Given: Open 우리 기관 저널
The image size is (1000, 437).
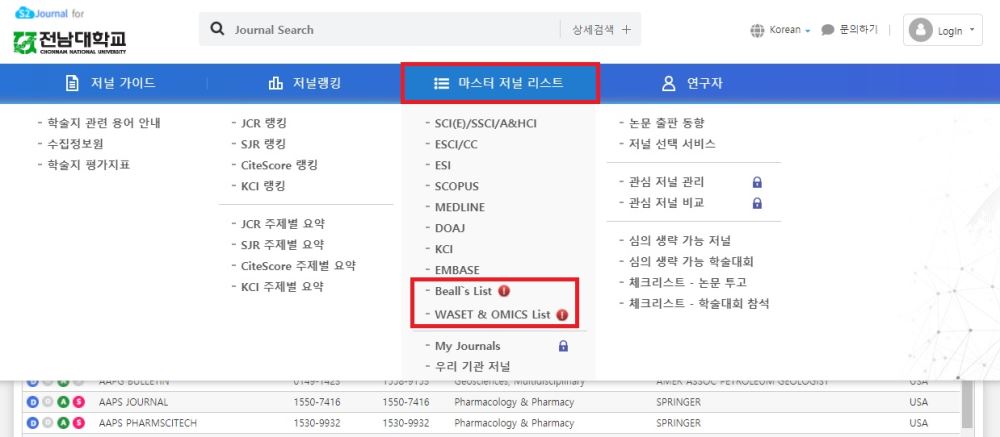Looking at the screenshot, I should pos(472,367).
